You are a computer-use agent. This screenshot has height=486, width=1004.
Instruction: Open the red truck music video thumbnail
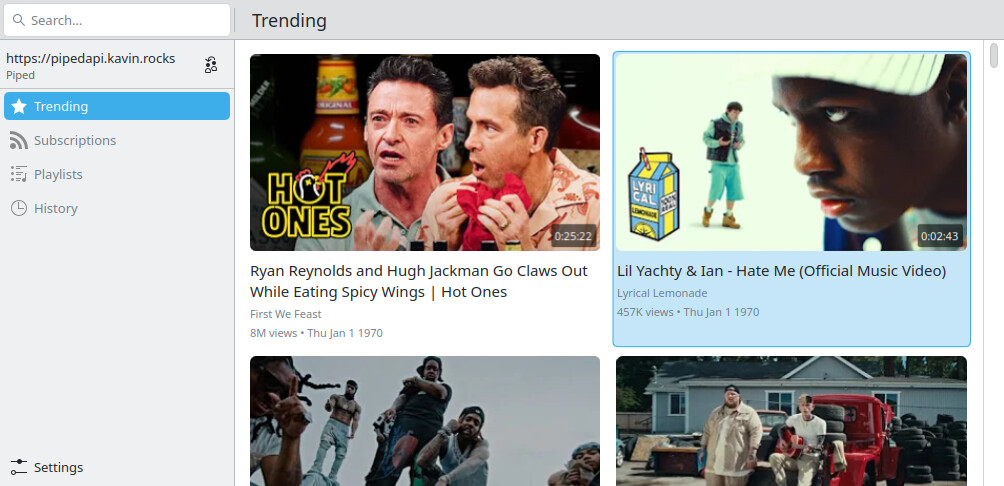tap(791, 421)
